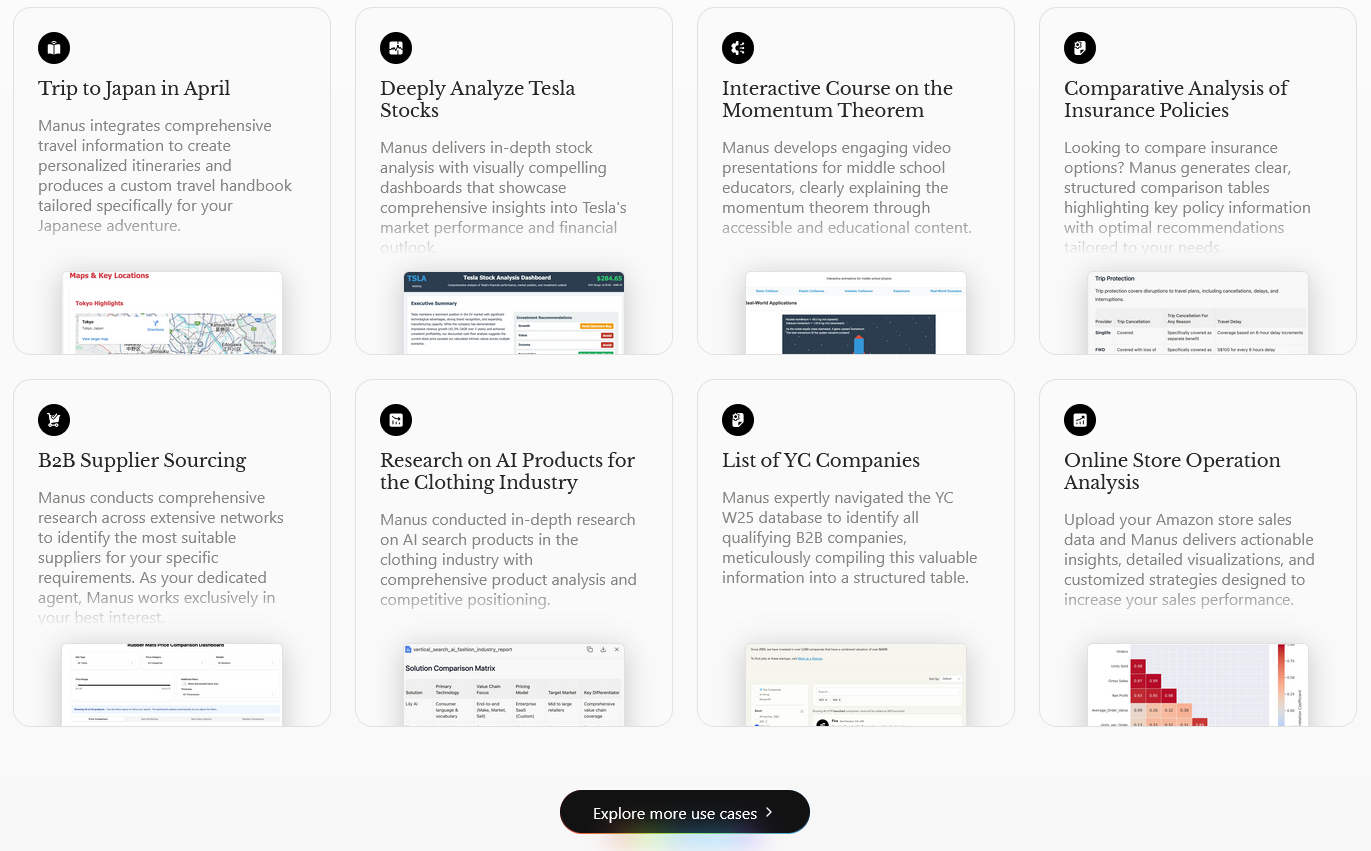Click the graph icon for Online Store Analysis
This screenshot has width=1371, height=851.
[1080, 420]
